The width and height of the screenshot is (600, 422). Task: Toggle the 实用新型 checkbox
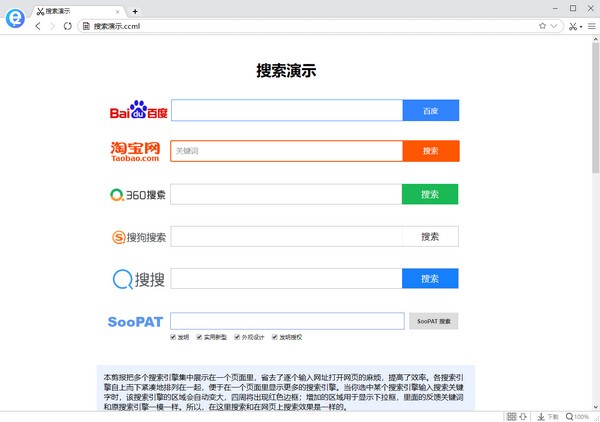tap(197, 337)
